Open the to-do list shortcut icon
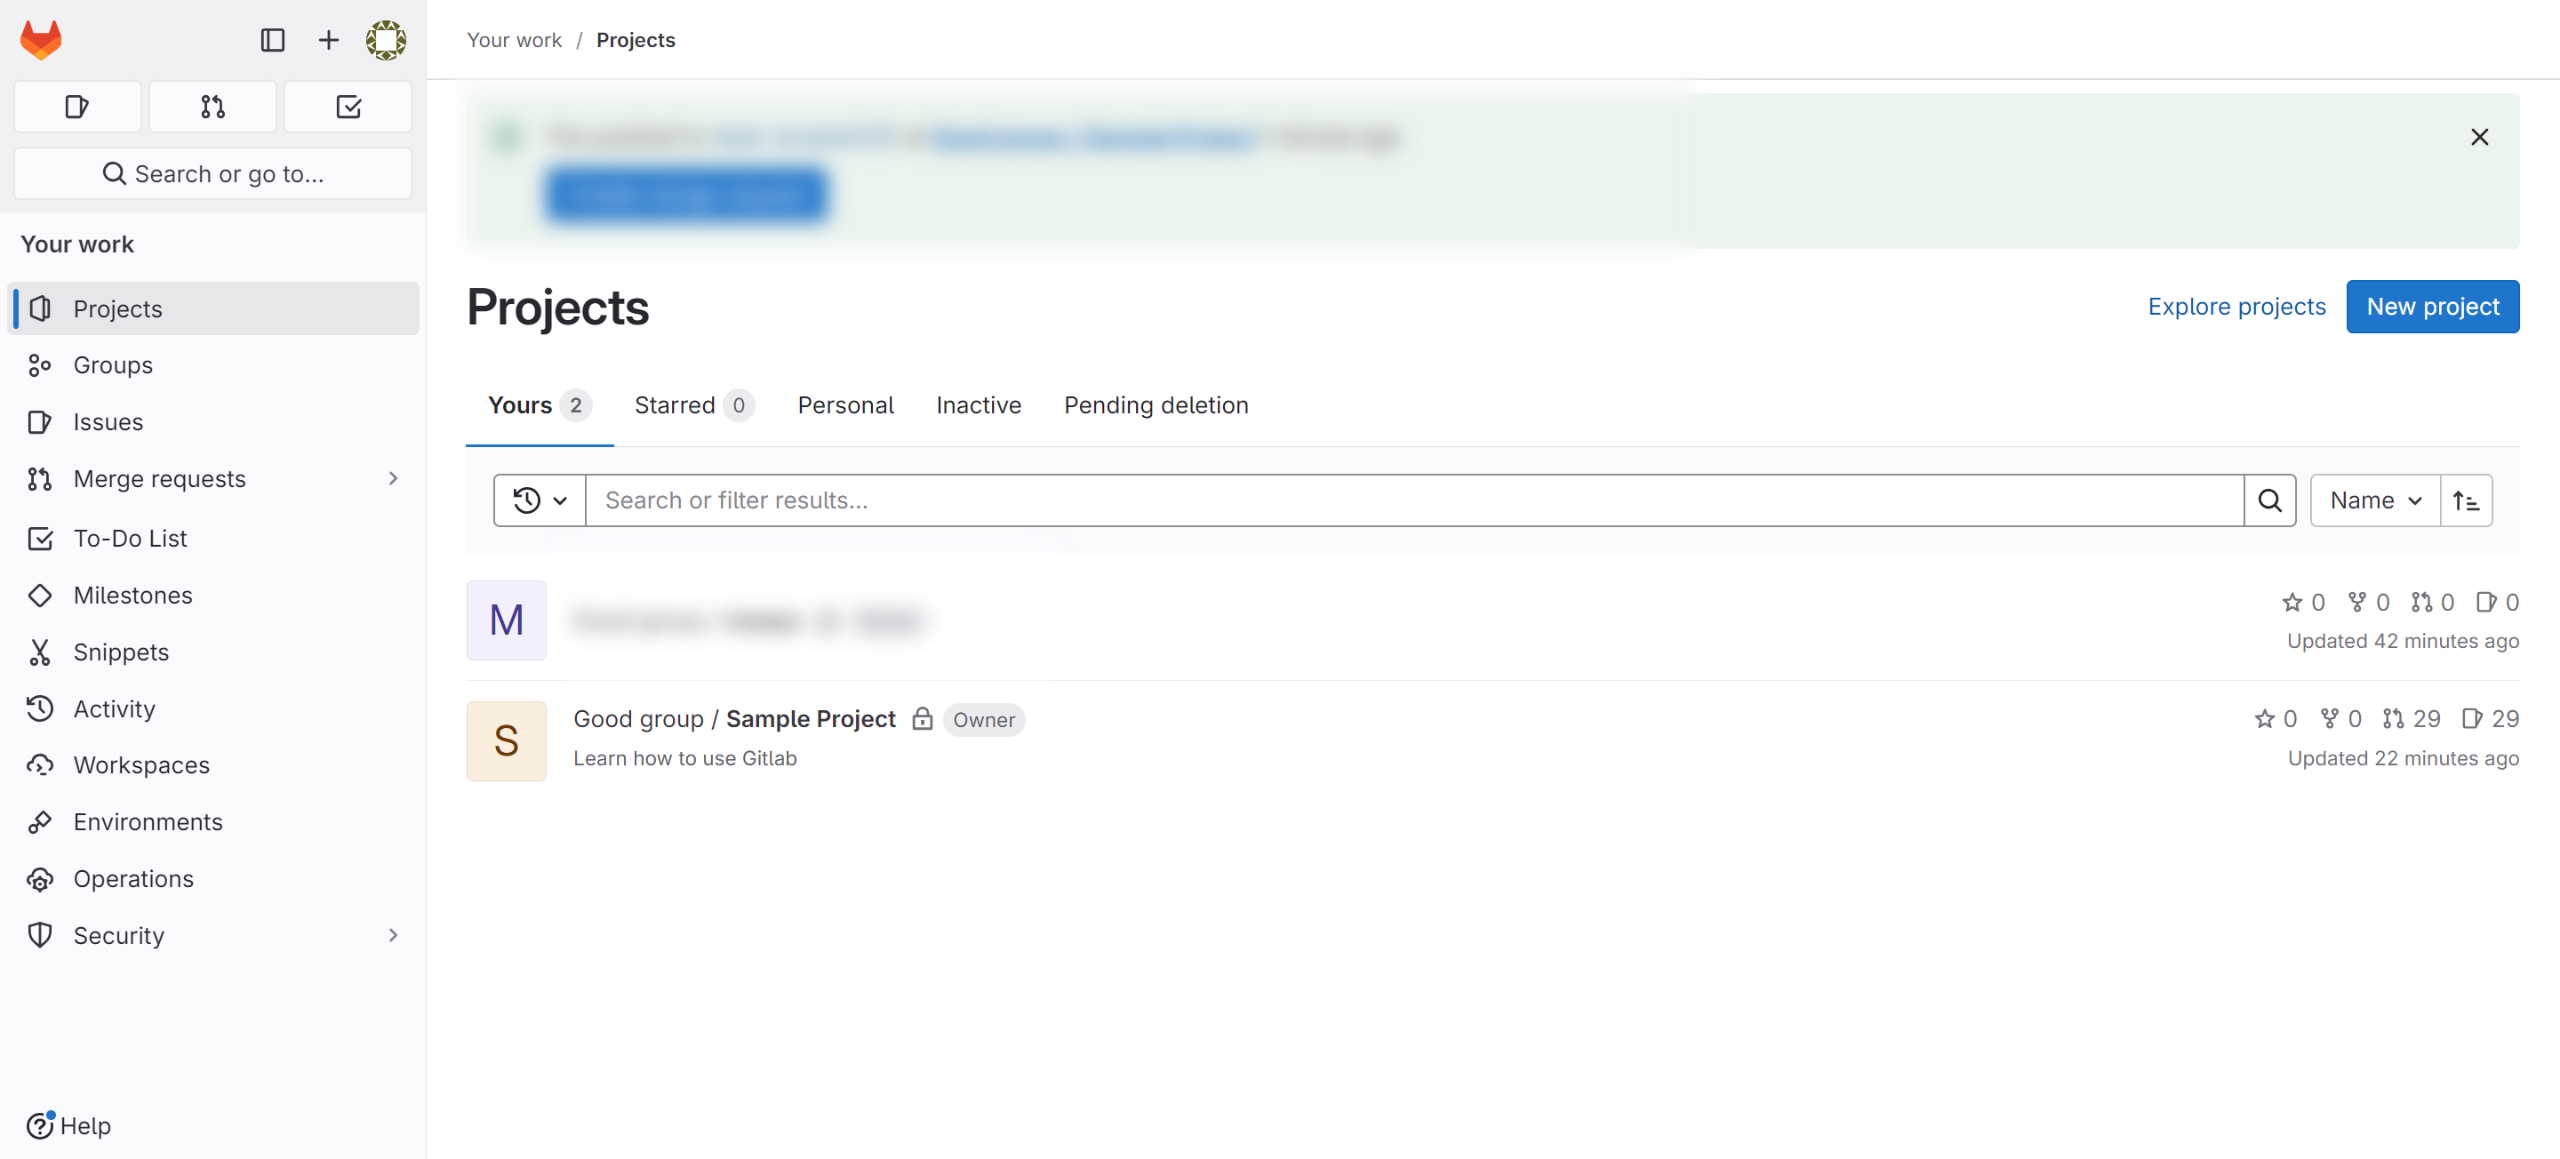 tap(348, 107)
